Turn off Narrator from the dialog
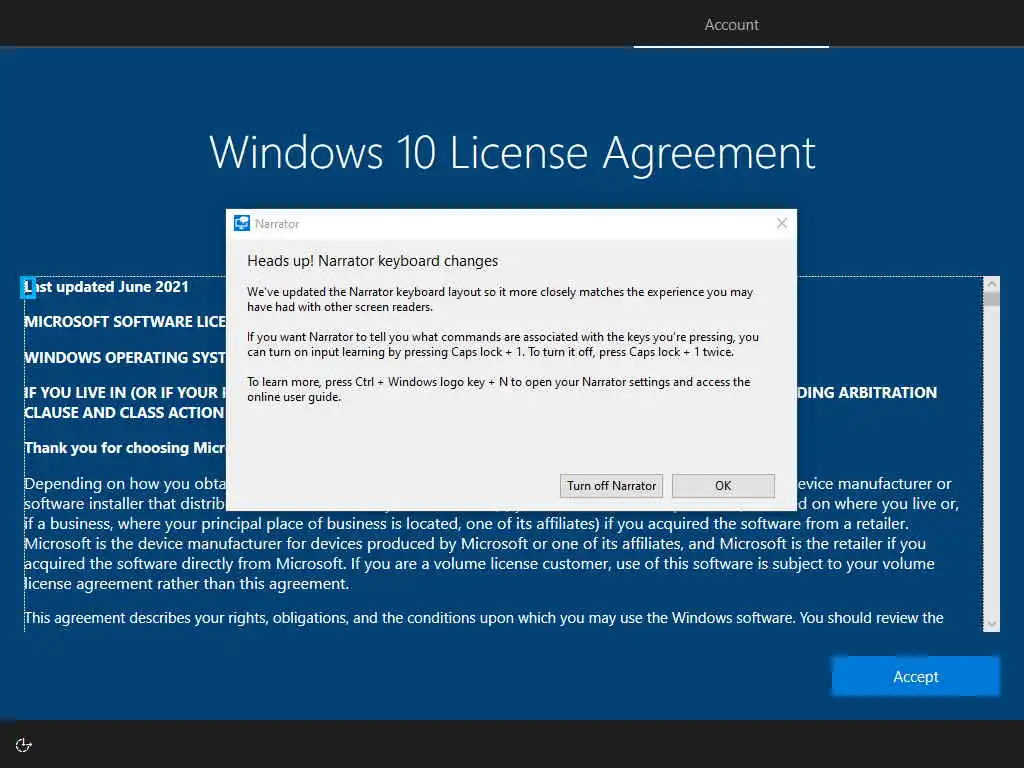Screen dimensions: 1024x768 pos(611,486)
